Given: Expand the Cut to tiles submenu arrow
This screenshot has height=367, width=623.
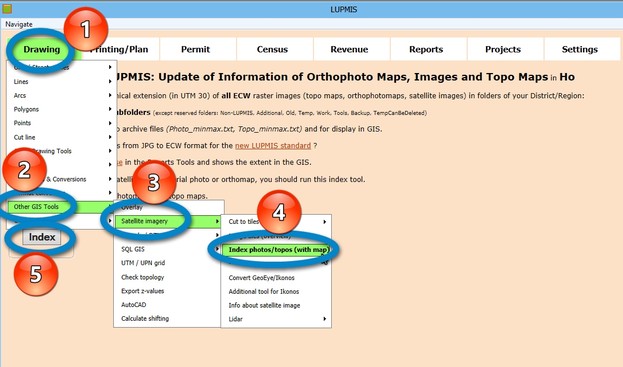Looking at the screenshot, I should coord(325,222).
